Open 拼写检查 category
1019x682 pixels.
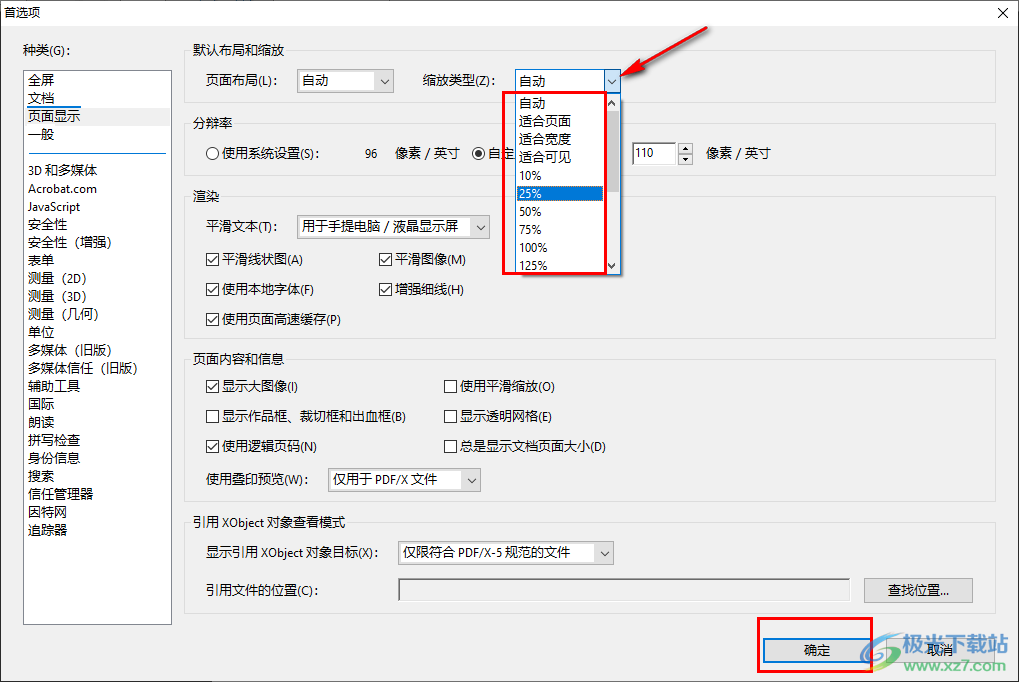(54, 440)
